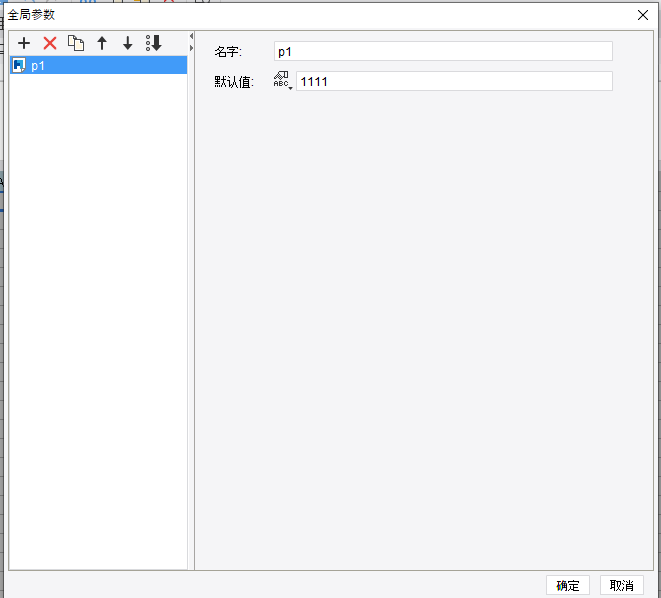Copy the selected parameter
661x598 pixels.
(x=76, y=43)
